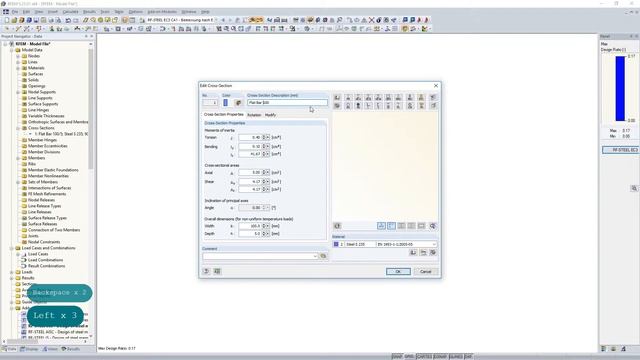Select Member Hinges in navigator tree

point(42,140)
